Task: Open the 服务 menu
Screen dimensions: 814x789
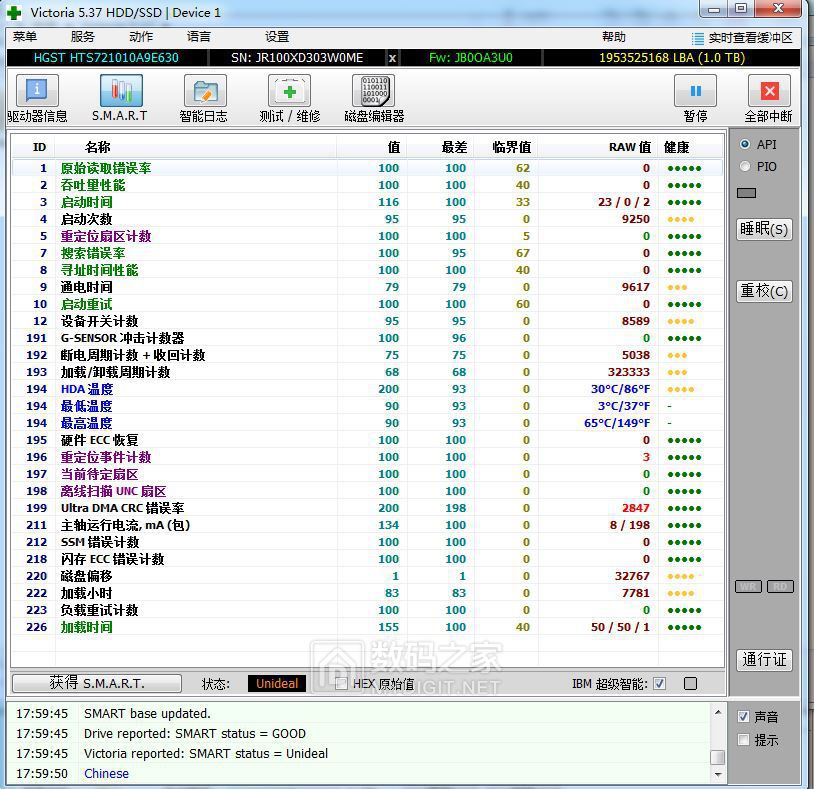Action: click(x=83, y=37)
